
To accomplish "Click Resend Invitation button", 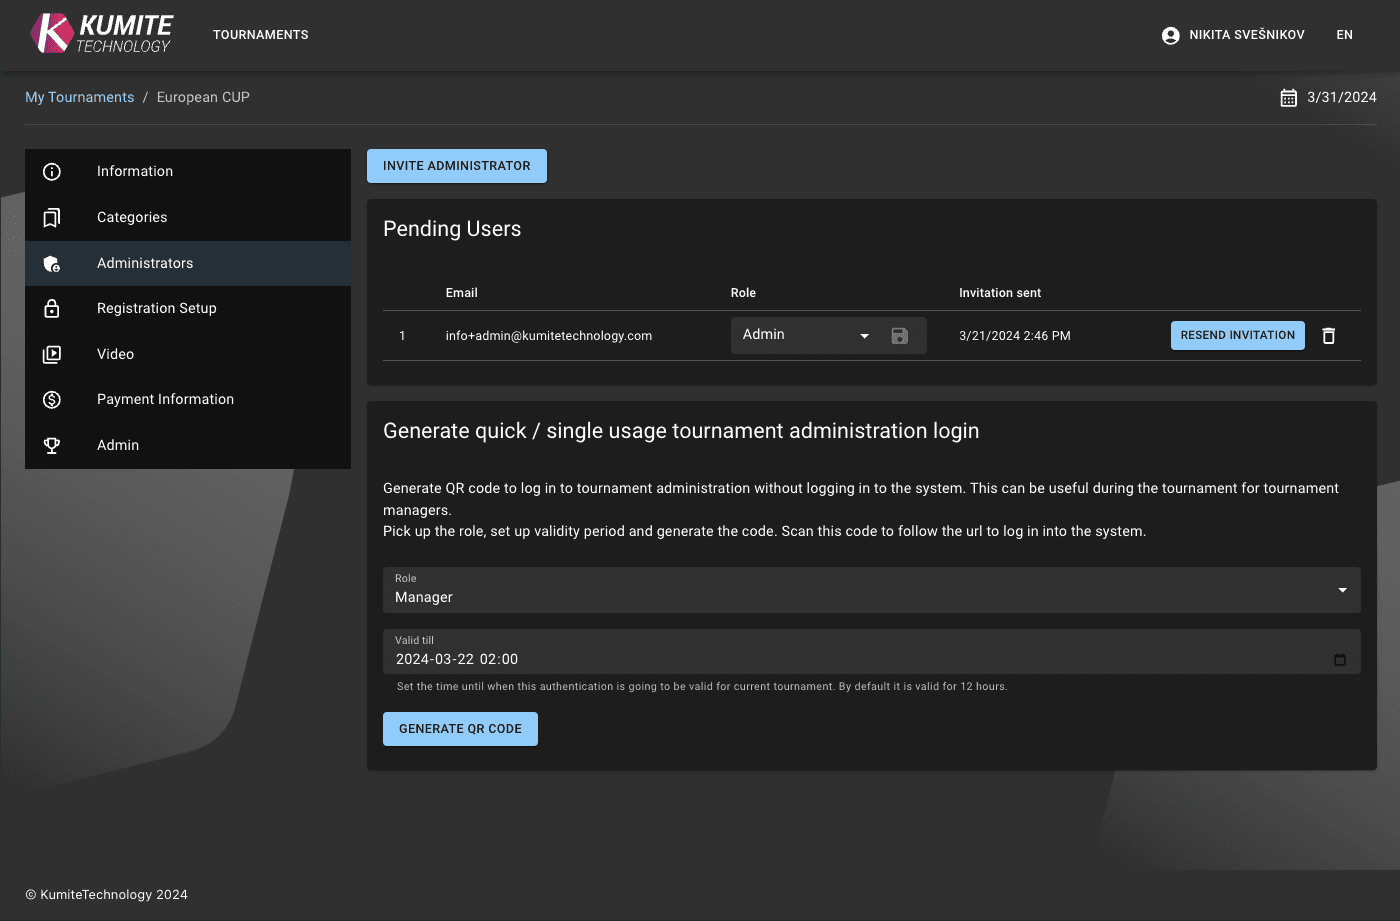I will (x=1237, y=336).
